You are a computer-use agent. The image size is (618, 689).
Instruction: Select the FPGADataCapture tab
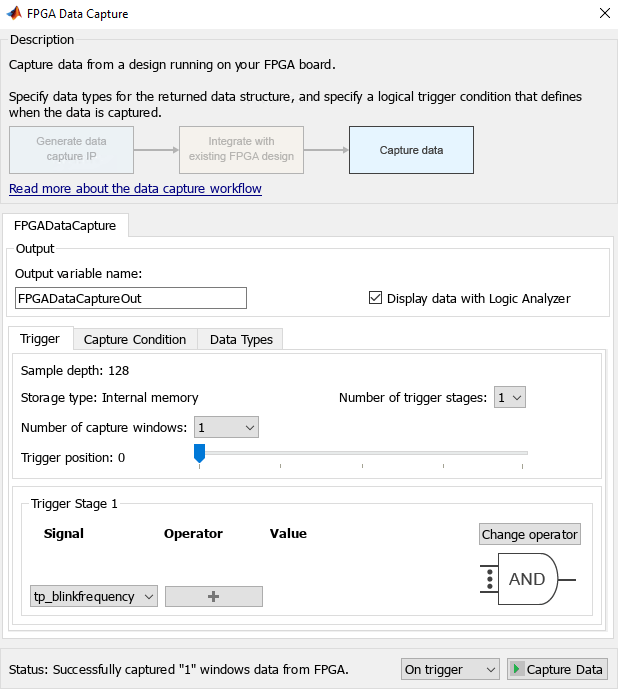click(65, 225)
